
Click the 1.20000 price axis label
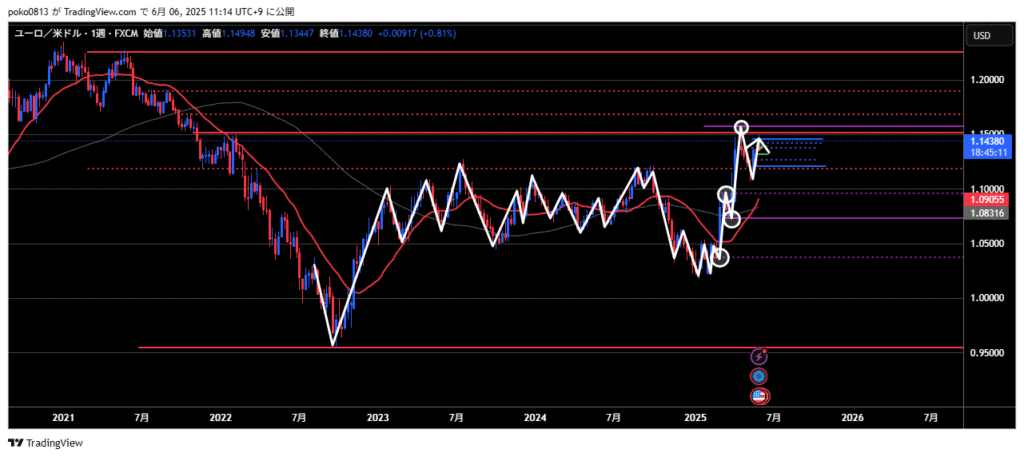[988, 79]
